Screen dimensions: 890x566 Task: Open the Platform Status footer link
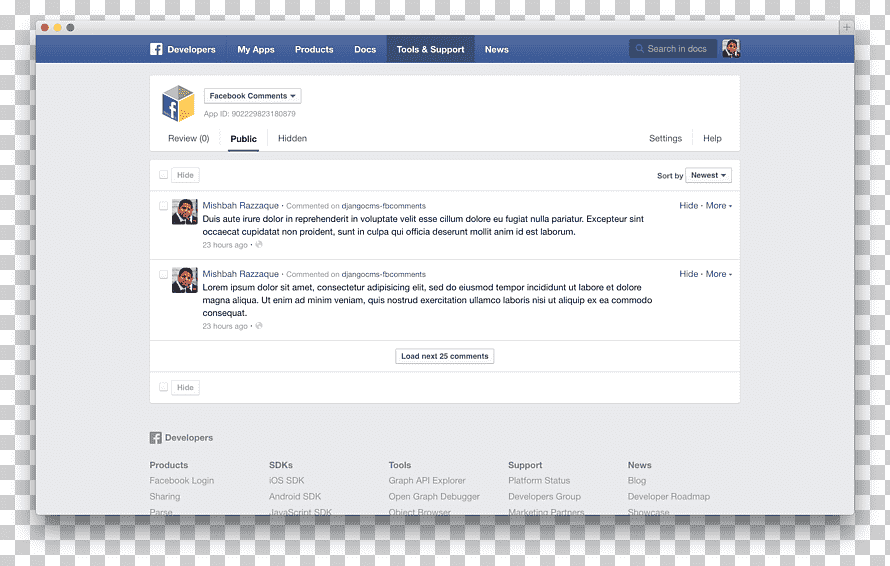coord(539,480)
